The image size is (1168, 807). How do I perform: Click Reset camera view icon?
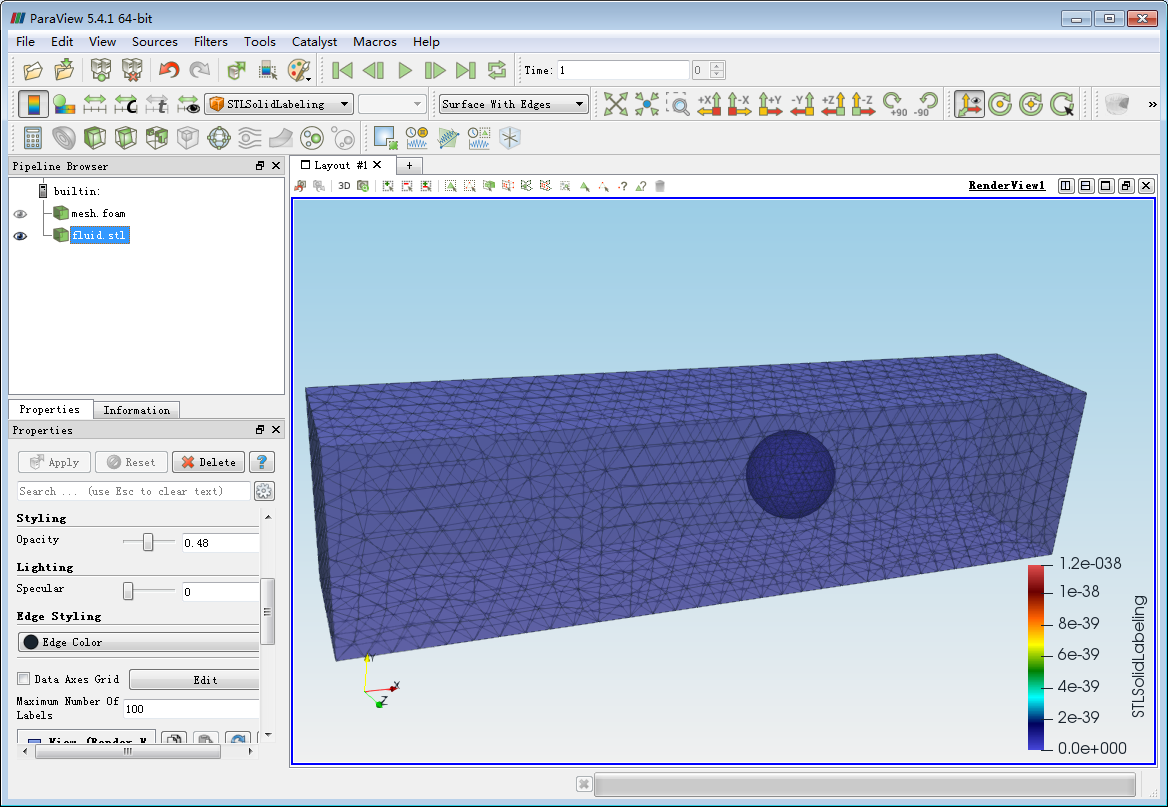(x=615, y=104)
